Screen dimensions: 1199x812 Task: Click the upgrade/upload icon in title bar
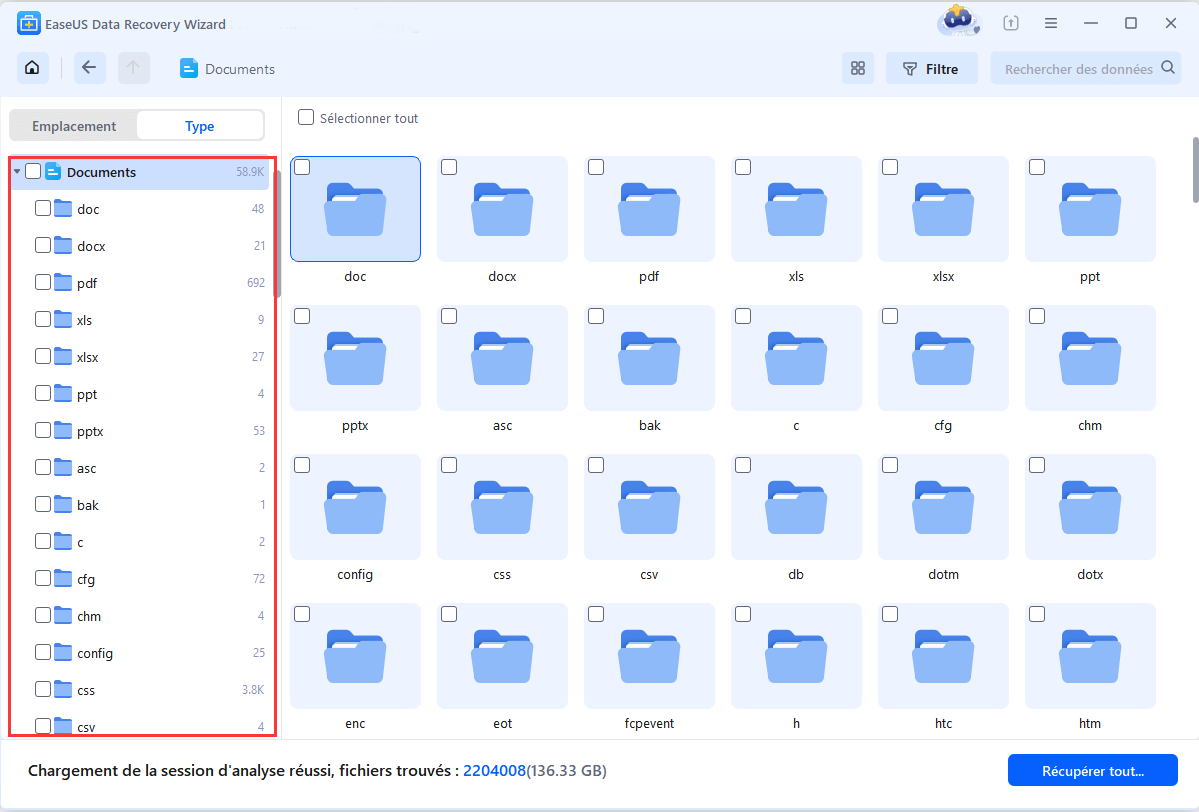click(1010, 22)
